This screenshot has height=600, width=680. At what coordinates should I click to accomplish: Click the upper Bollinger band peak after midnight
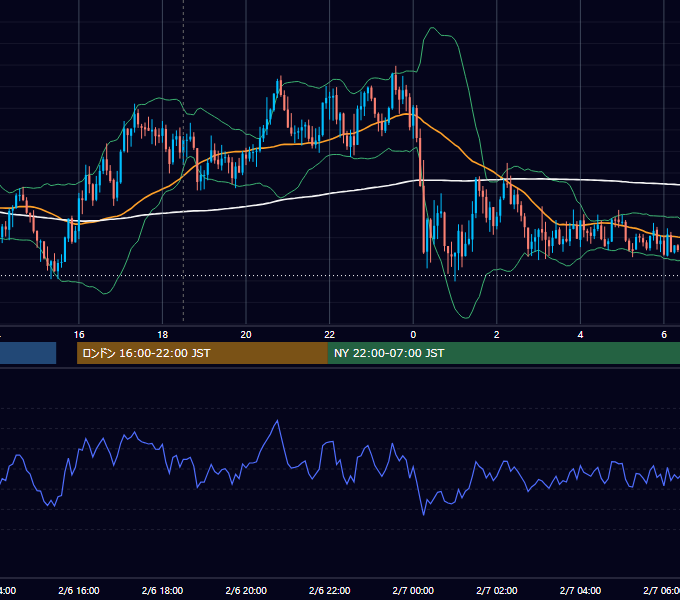click(x=432, y=28)
